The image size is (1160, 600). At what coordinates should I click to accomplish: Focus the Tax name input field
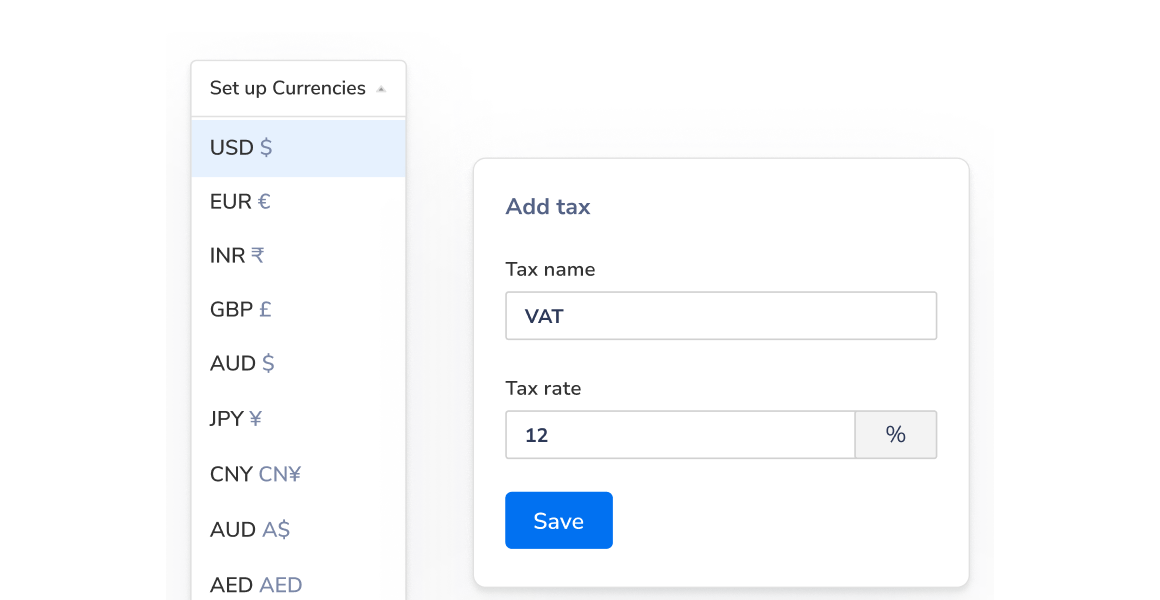[721, 316]
